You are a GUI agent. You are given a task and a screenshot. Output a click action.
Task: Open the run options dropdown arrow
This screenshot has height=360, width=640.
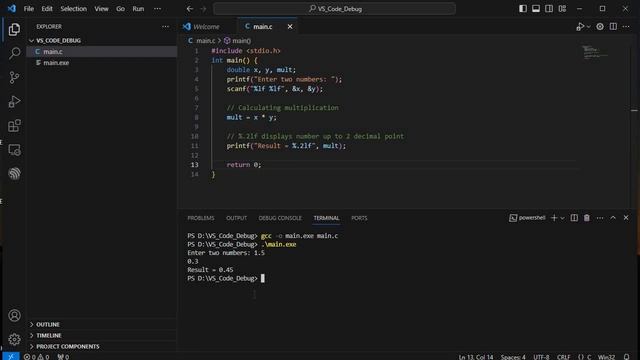coord(589,27)
